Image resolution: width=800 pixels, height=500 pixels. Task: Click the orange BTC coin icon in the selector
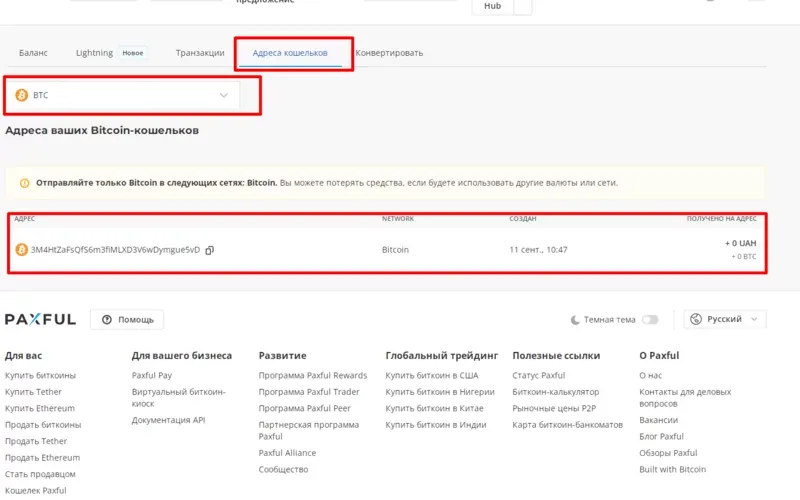(x=21, y=95)
